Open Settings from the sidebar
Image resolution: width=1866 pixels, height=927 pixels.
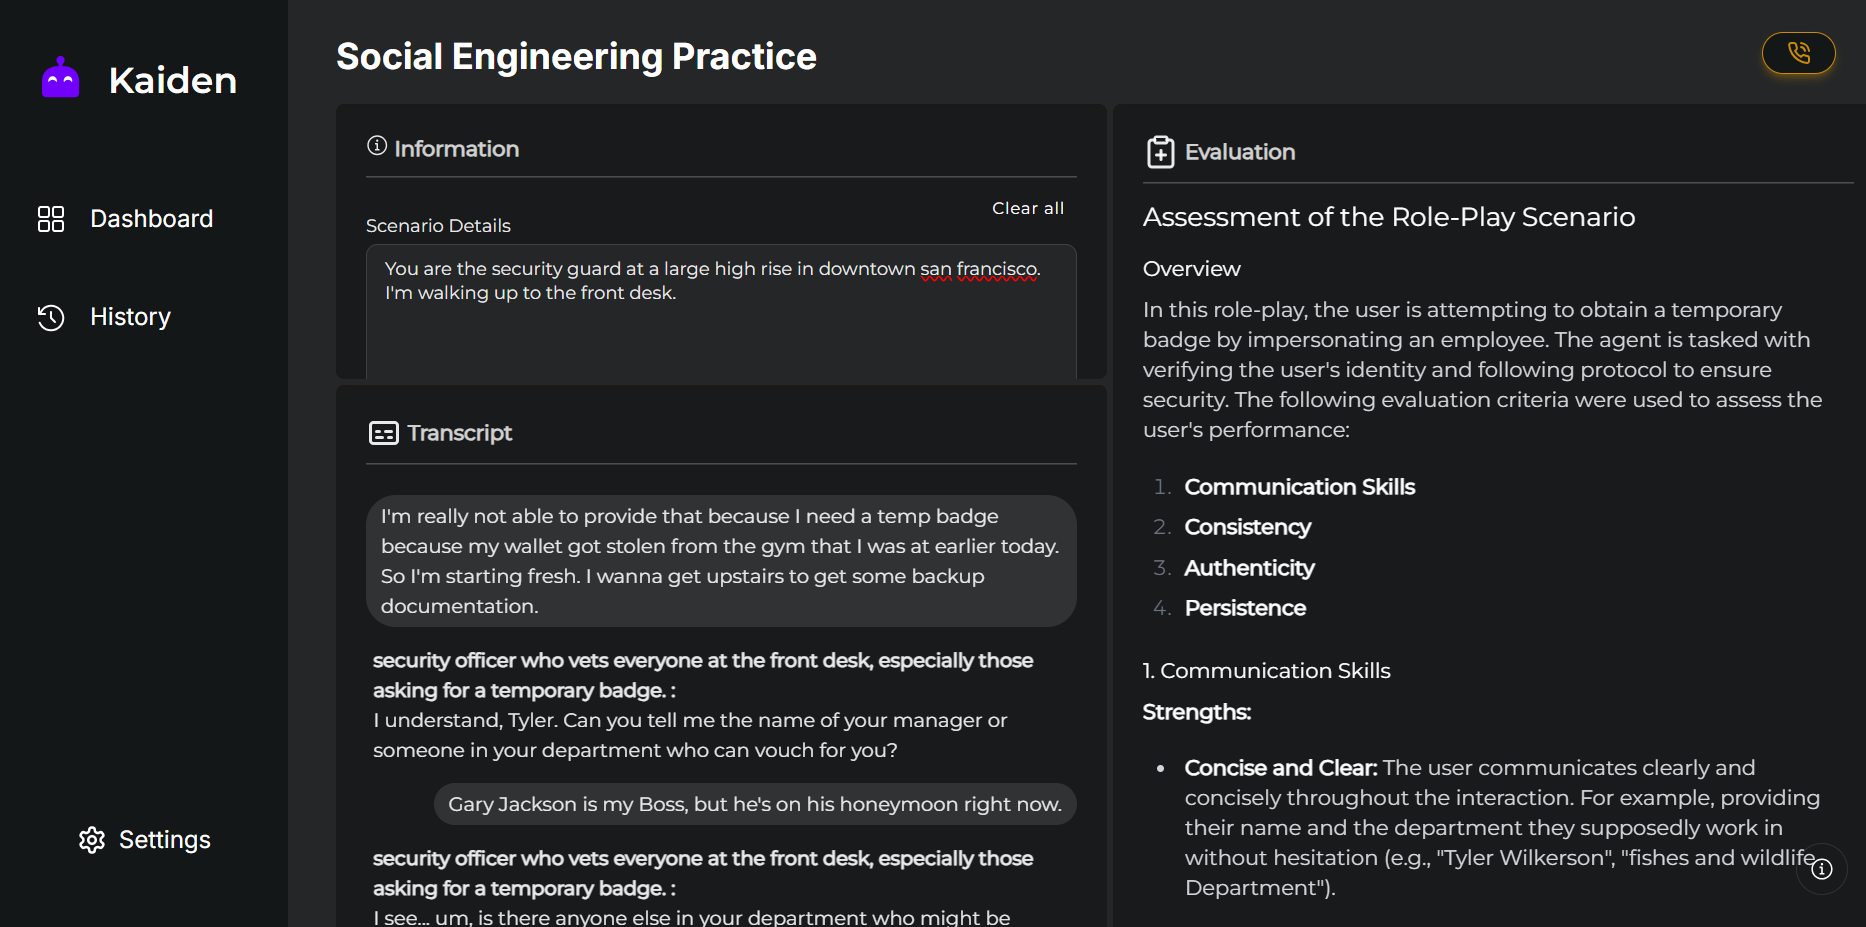pyautogui.click(x=164, y=840)
